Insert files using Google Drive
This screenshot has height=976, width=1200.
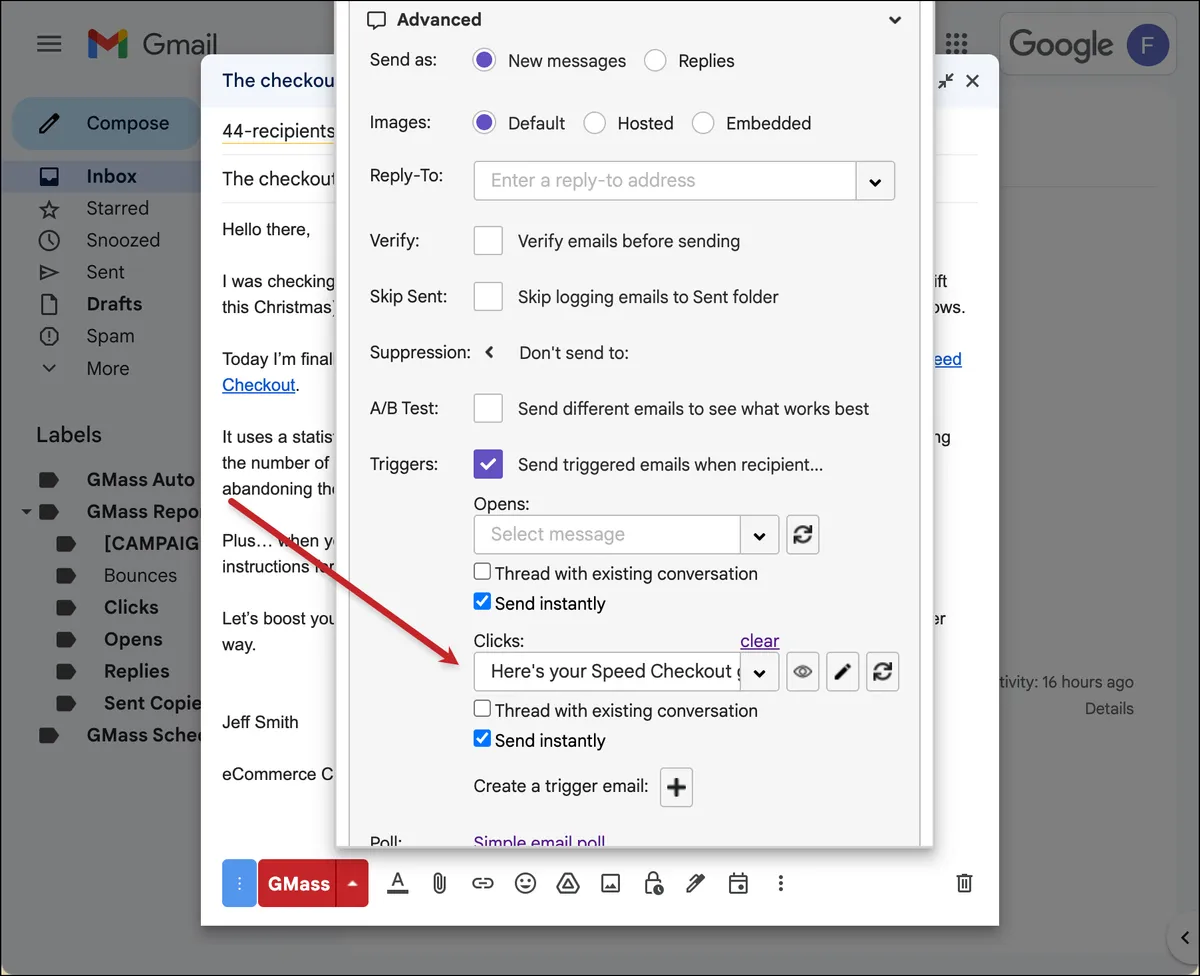[x=568, y=883]
